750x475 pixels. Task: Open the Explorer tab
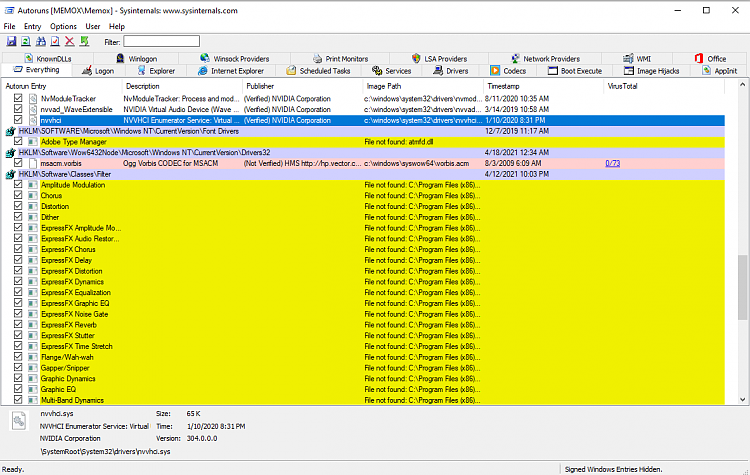[x=156, y=71]
